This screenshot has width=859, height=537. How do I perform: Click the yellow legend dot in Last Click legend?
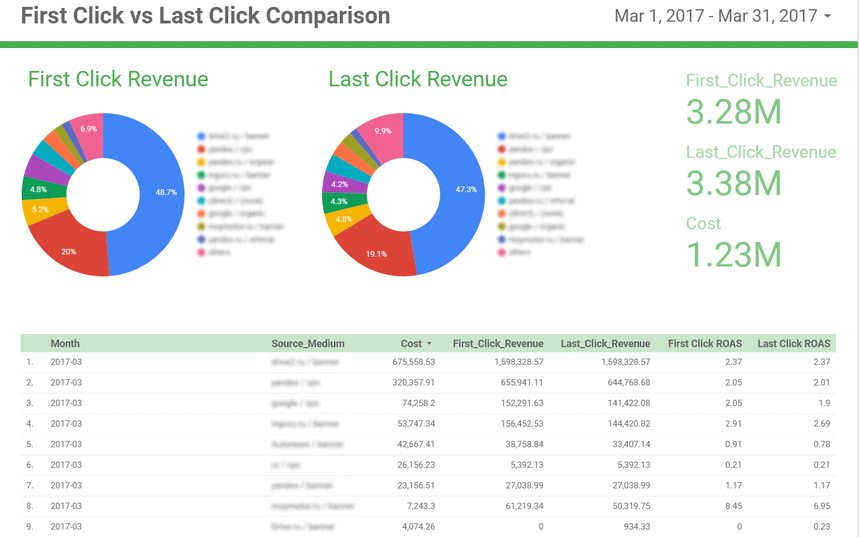[x=501, y=162]
